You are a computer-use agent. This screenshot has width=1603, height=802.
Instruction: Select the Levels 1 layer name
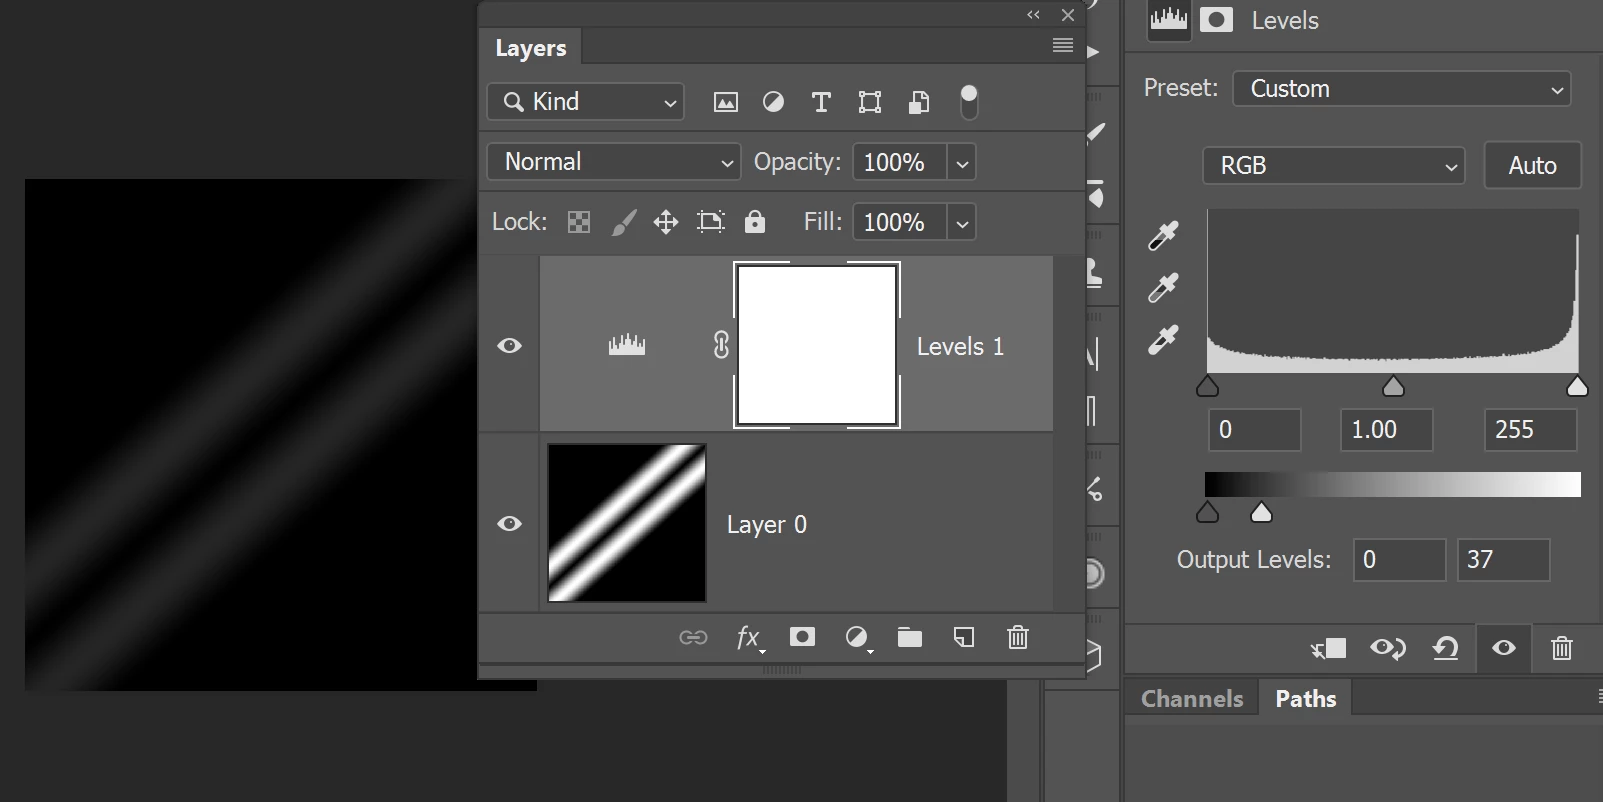click(x=960, y=346)
